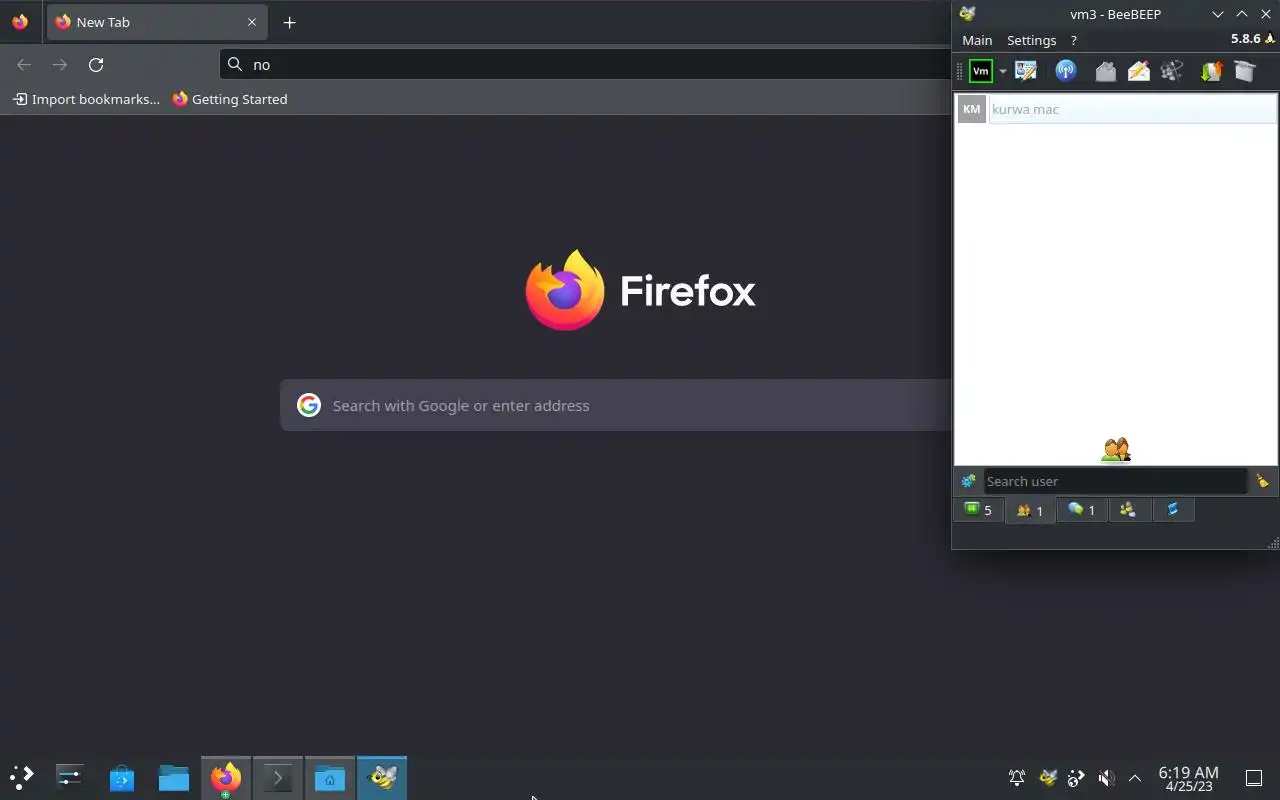Open the KDE application launcher
The width and height of the screenshot is (1280, 800).
tap(21, 777)
